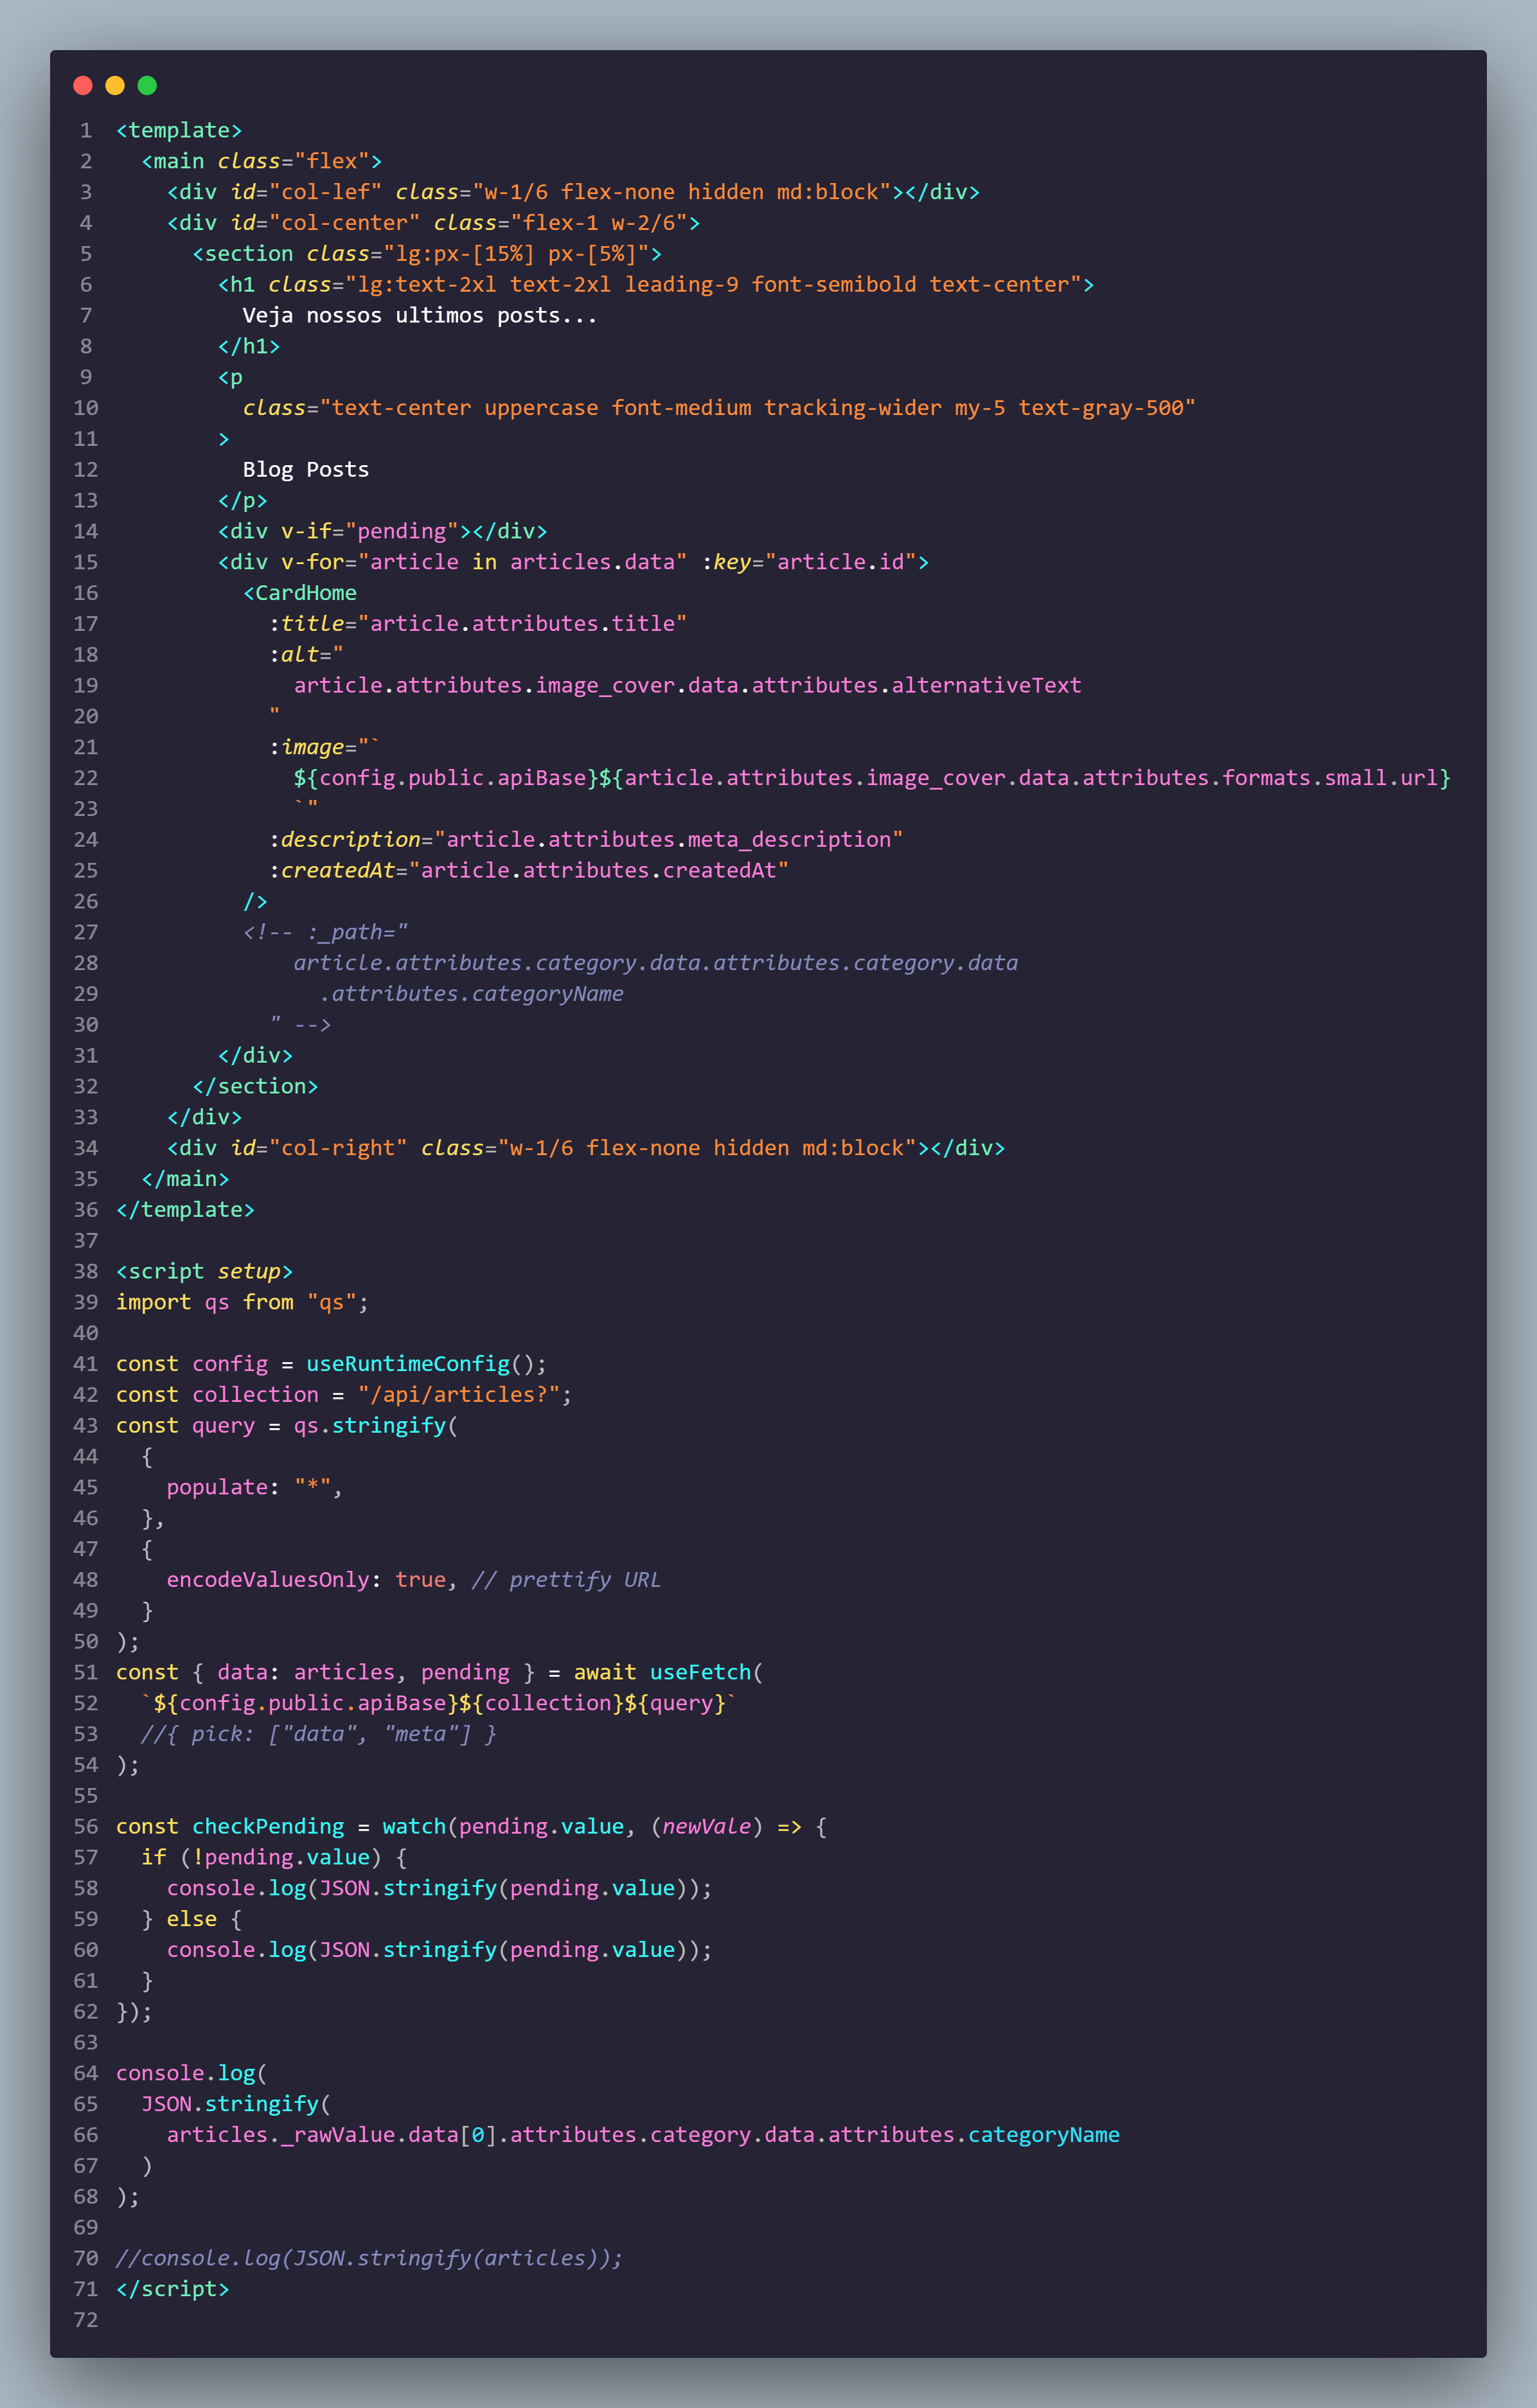The width and height of the screenshot is (1537, 2408).
Task: Click the console.log( on line 64
Action: [x=192, y=2074]
